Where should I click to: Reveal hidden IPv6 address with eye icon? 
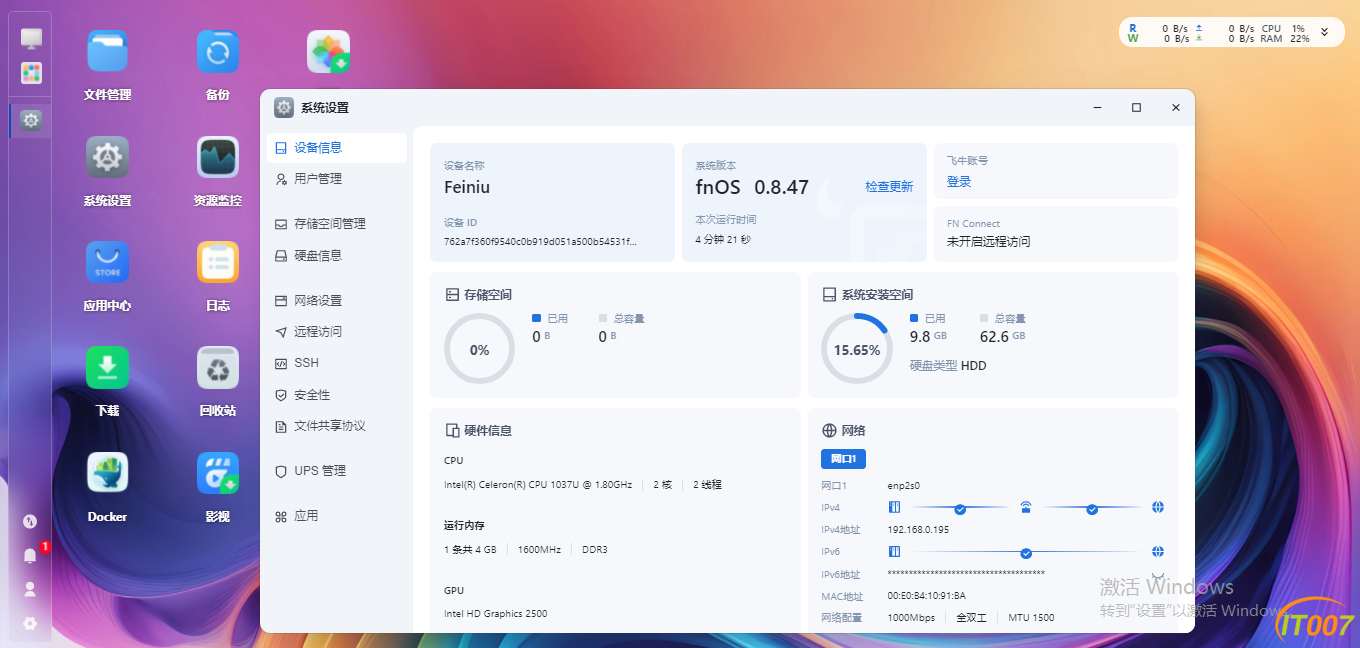point(1158,577)
